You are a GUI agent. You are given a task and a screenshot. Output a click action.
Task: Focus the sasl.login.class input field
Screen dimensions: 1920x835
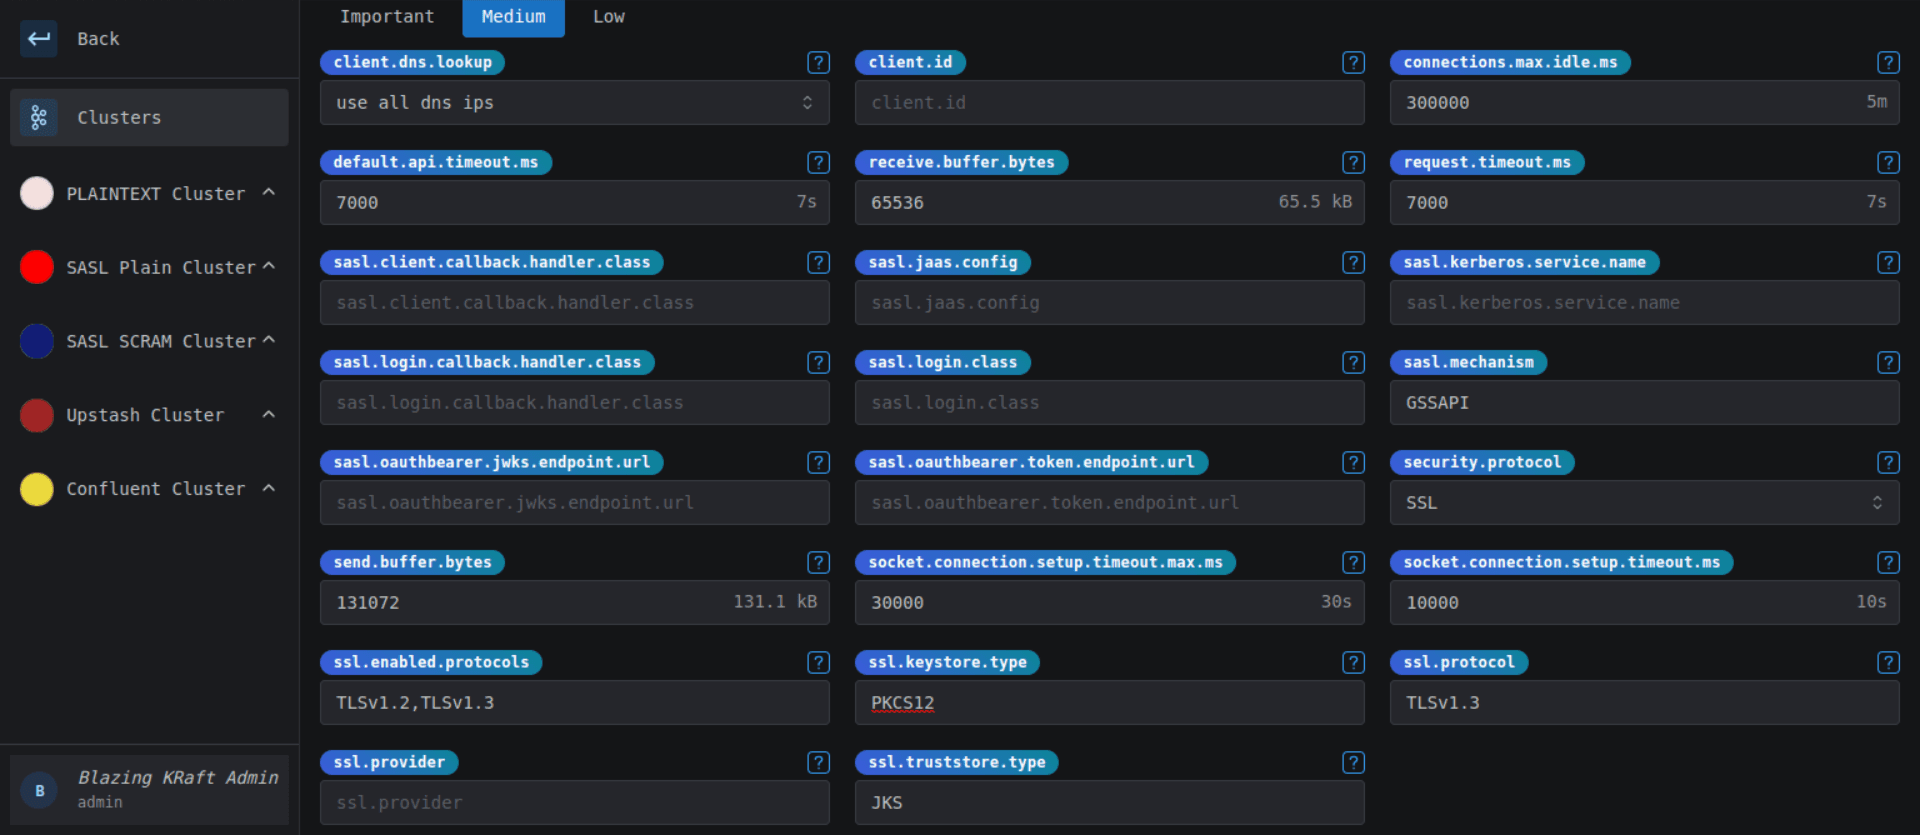1110,402
